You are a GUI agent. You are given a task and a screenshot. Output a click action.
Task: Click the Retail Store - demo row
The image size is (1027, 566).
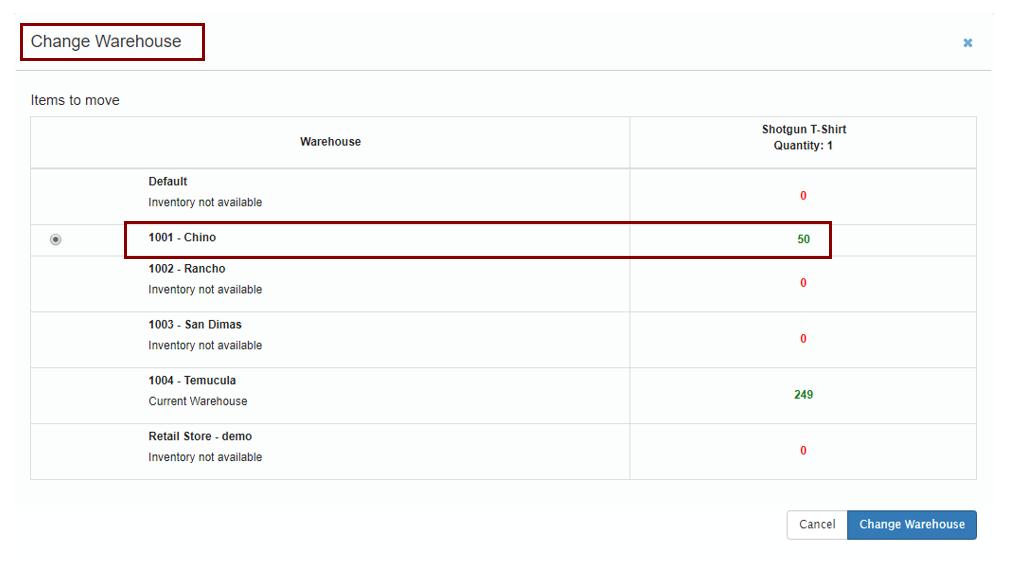[x=503, y=451]
